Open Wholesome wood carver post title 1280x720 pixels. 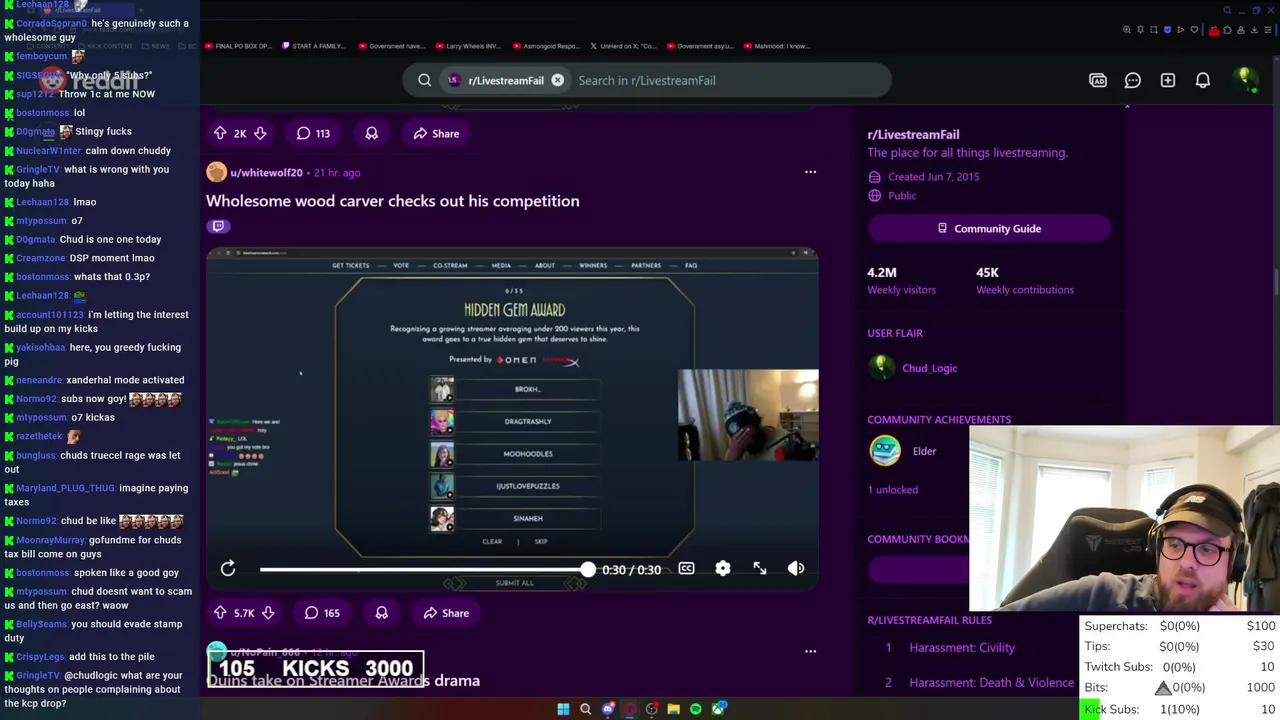[392, 201]
